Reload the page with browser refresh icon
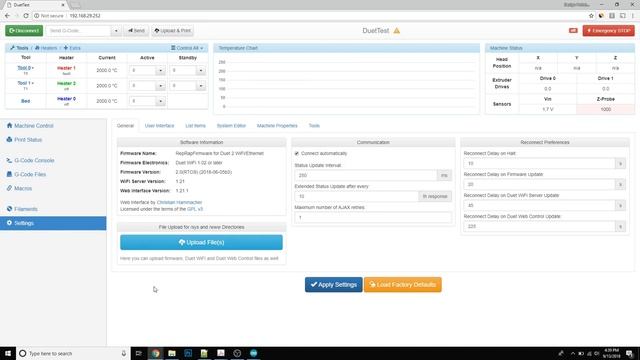The height and width of the screenshot is (360, 640). pyautogui.click(x=26, y=16)
